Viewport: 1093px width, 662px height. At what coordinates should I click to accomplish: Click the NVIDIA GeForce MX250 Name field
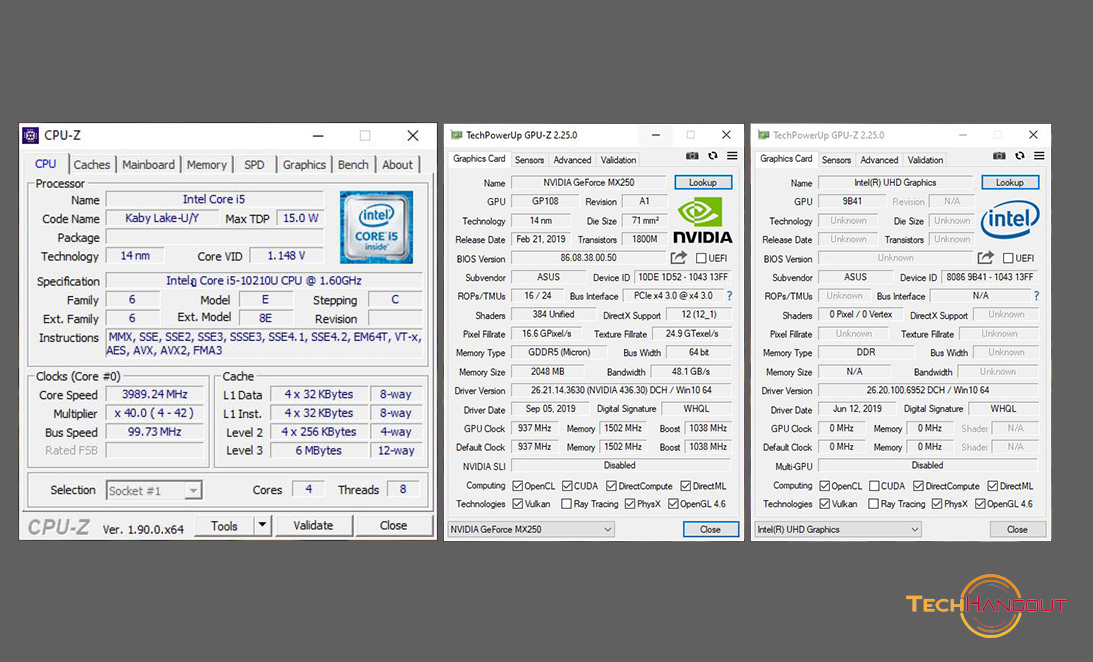coord(589,183)
